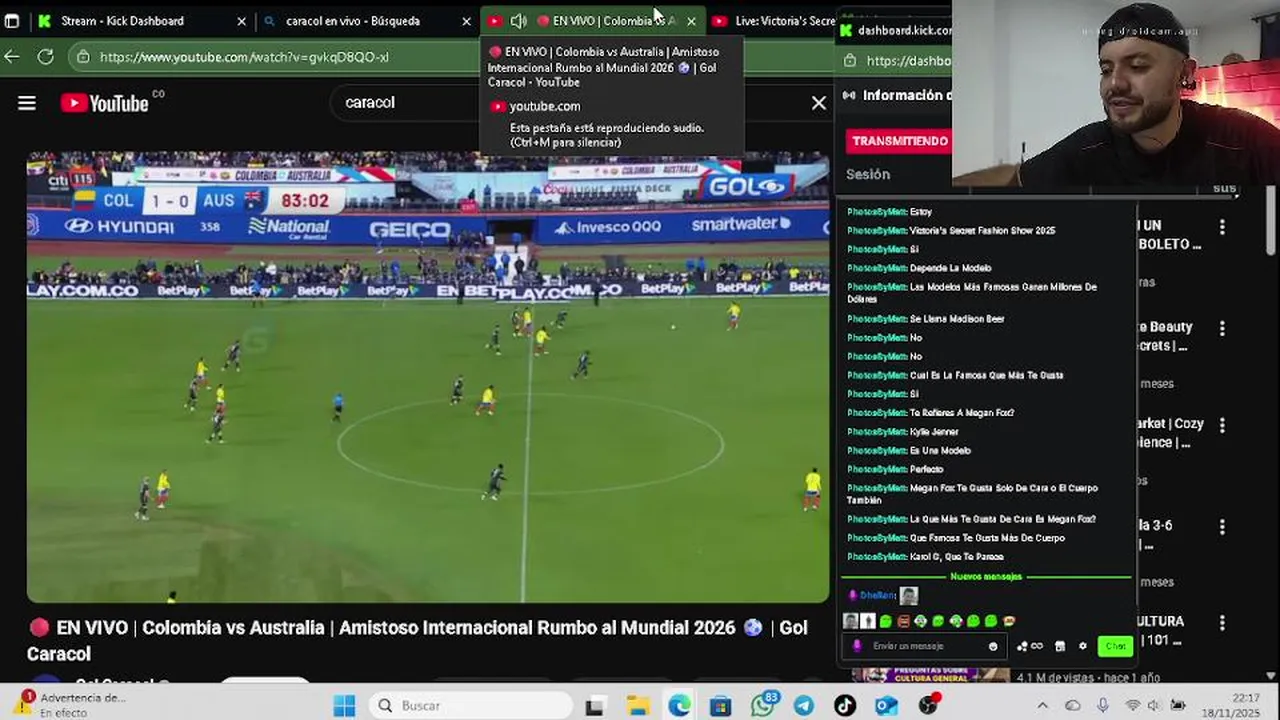Pick the red Kick emote in emote bar
The width and height of the screenshot is (1280, 720).
[904, 621]
